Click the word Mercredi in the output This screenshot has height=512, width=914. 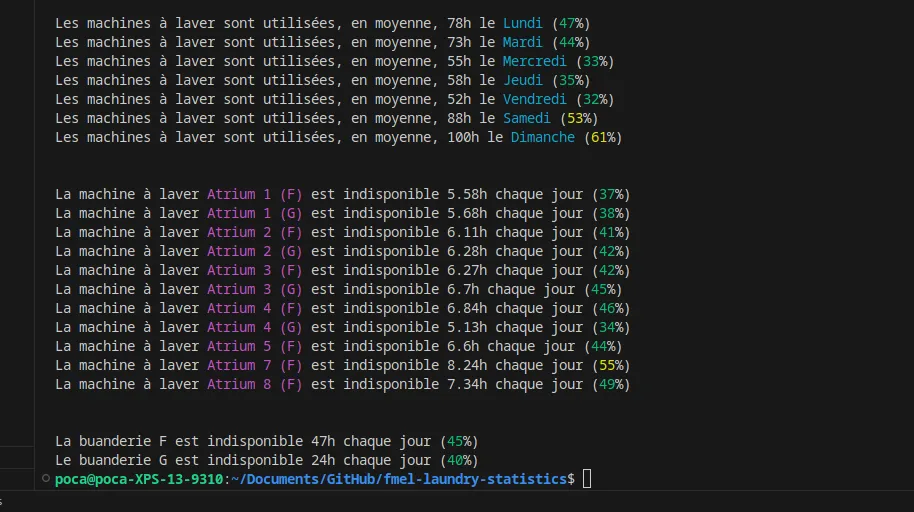tap(535, 61)
